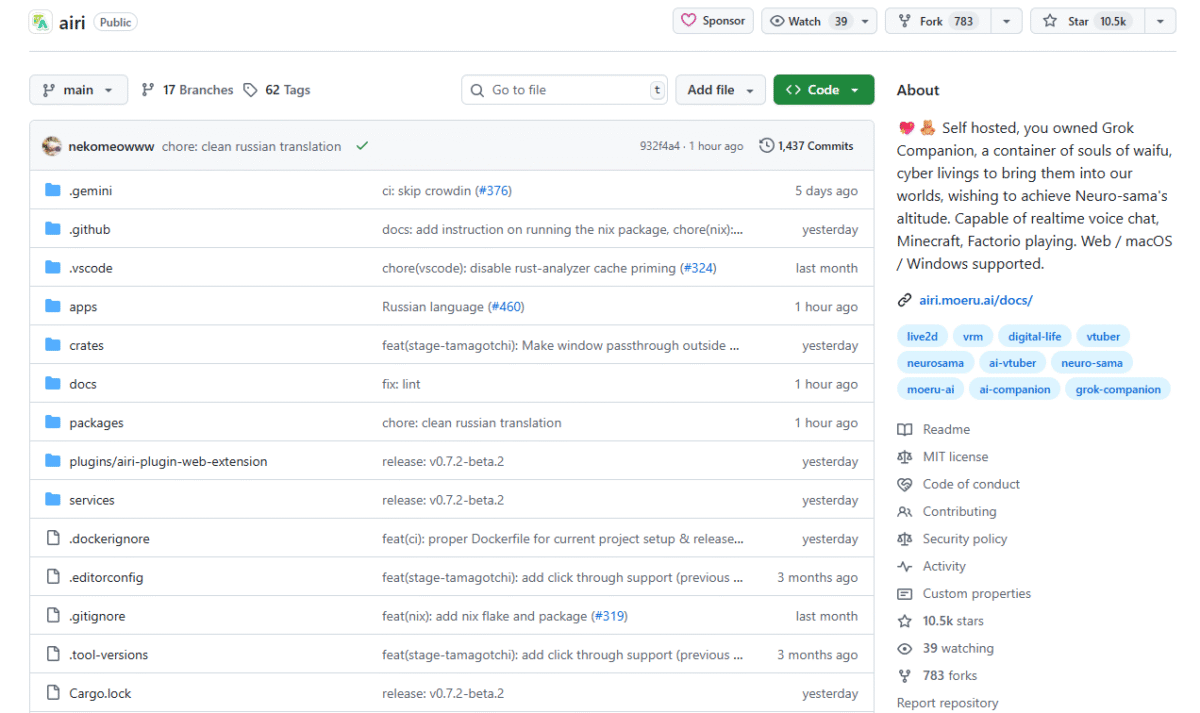Click nekomeowww author avatar

pos(52,146)
